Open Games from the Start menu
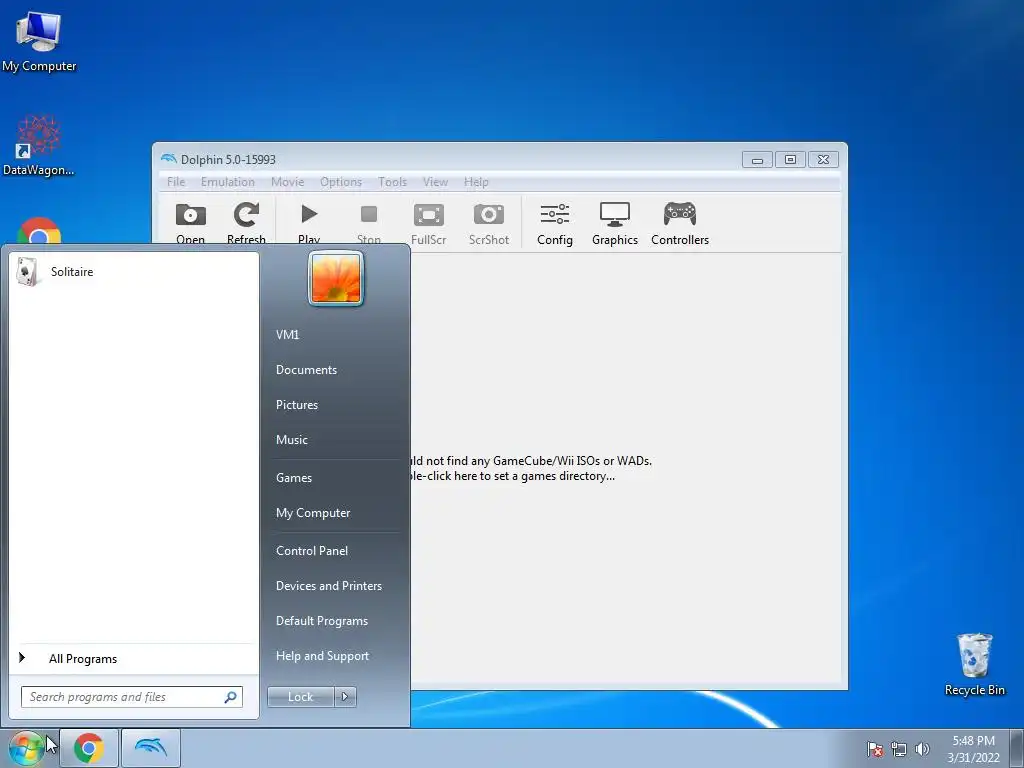 pos(293,477)
